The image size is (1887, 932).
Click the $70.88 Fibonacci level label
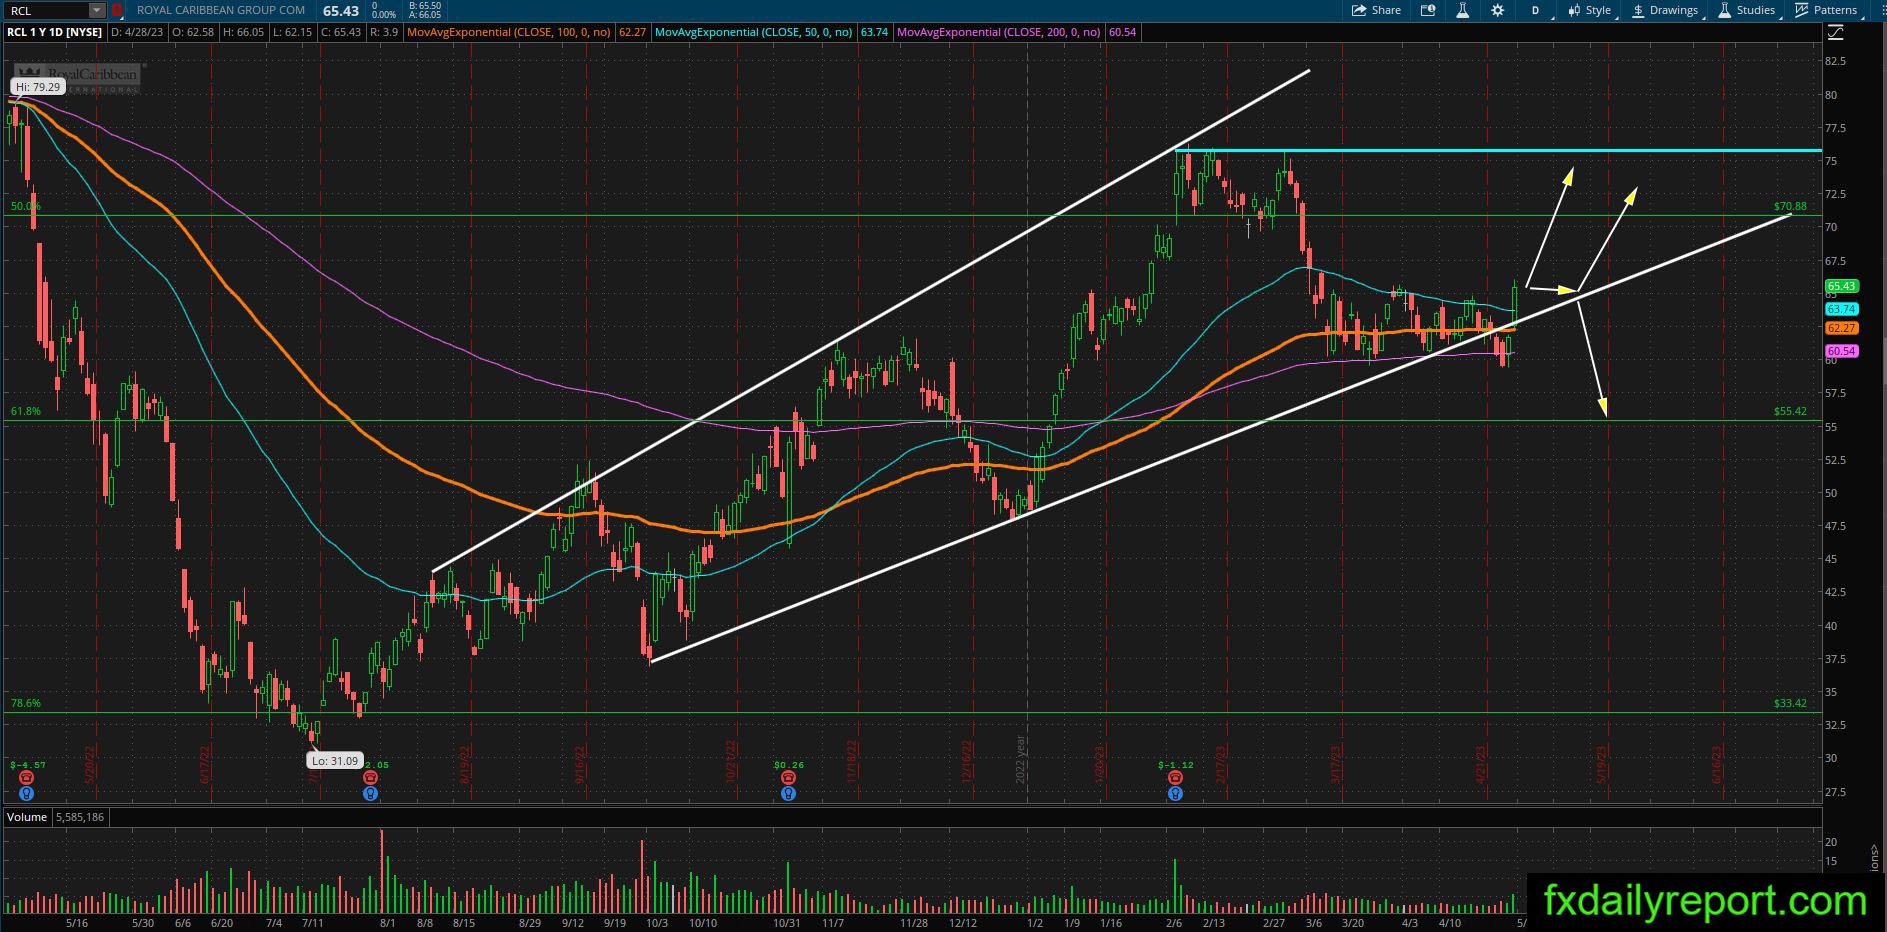1790,207
